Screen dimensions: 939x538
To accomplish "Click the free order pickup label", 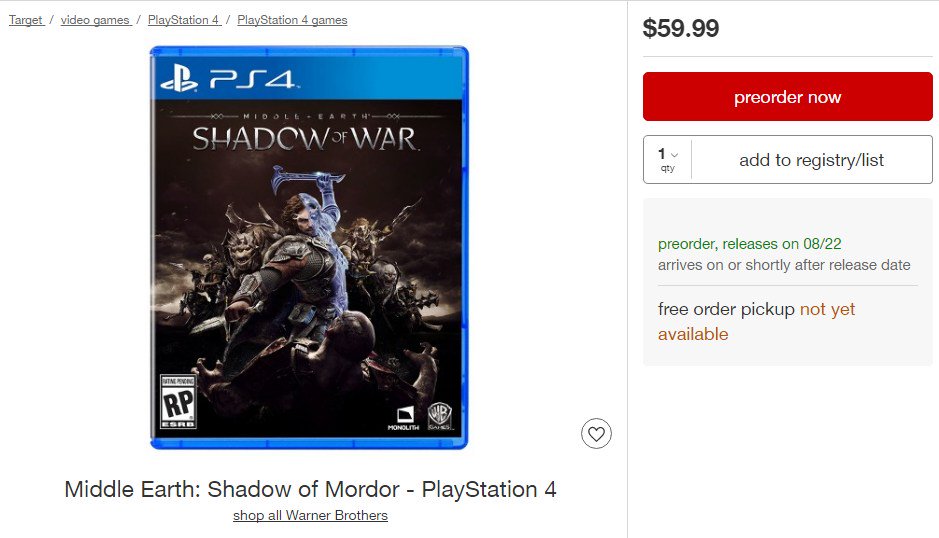I will [x=726, y=310].
